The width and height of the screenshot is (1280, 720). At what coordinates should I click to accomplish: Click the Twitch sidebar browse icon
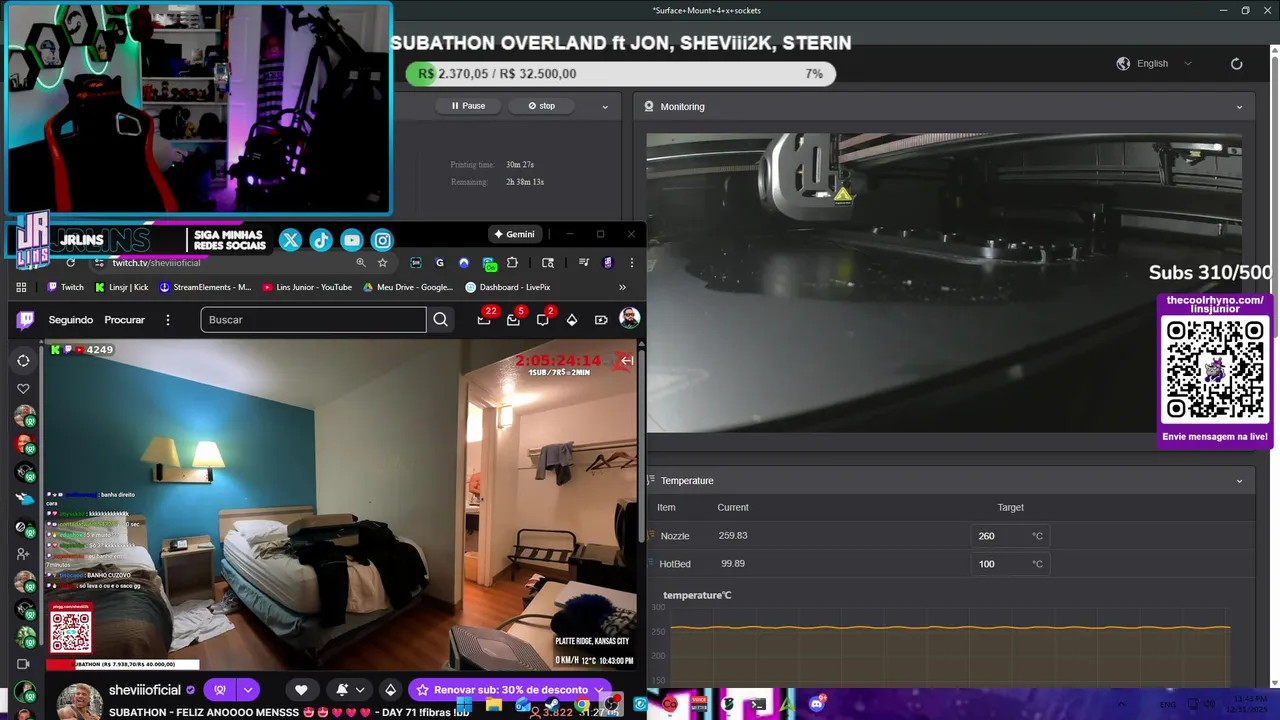click(24, 361)
